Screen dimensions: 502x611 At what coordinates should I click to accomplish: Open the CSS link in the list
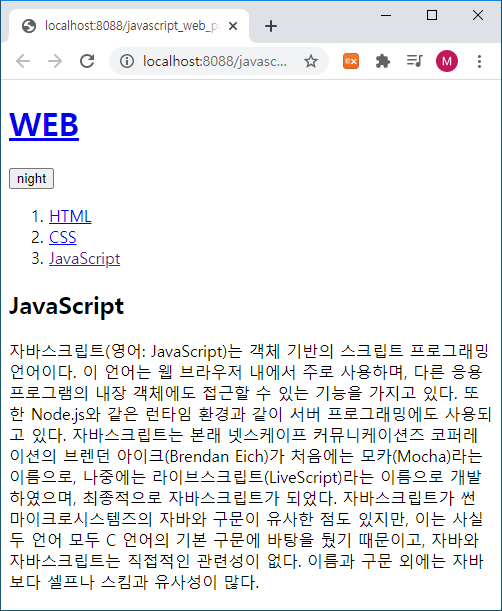coord(63,237)
